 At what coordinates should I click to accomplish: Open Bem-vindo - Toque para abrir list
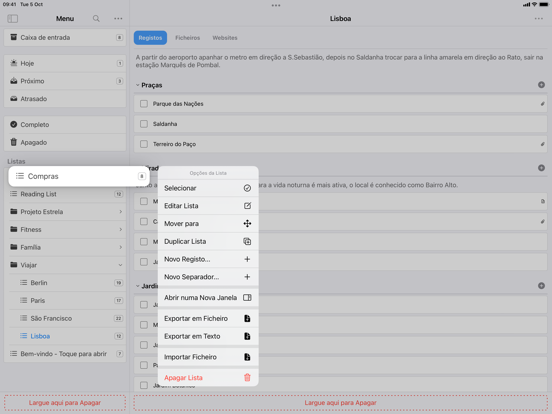pos(65,354)
